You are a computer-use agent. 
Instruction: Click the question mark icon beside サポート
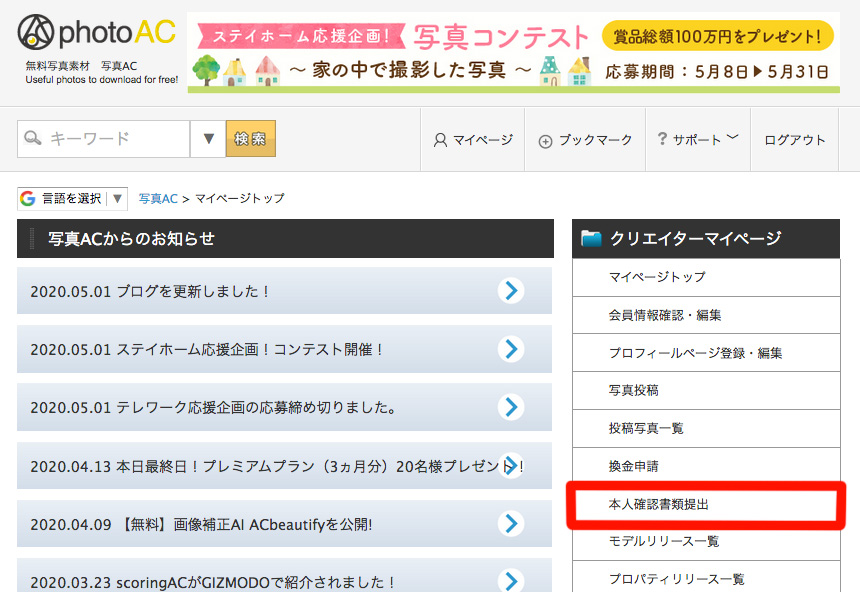click(662, 139)
